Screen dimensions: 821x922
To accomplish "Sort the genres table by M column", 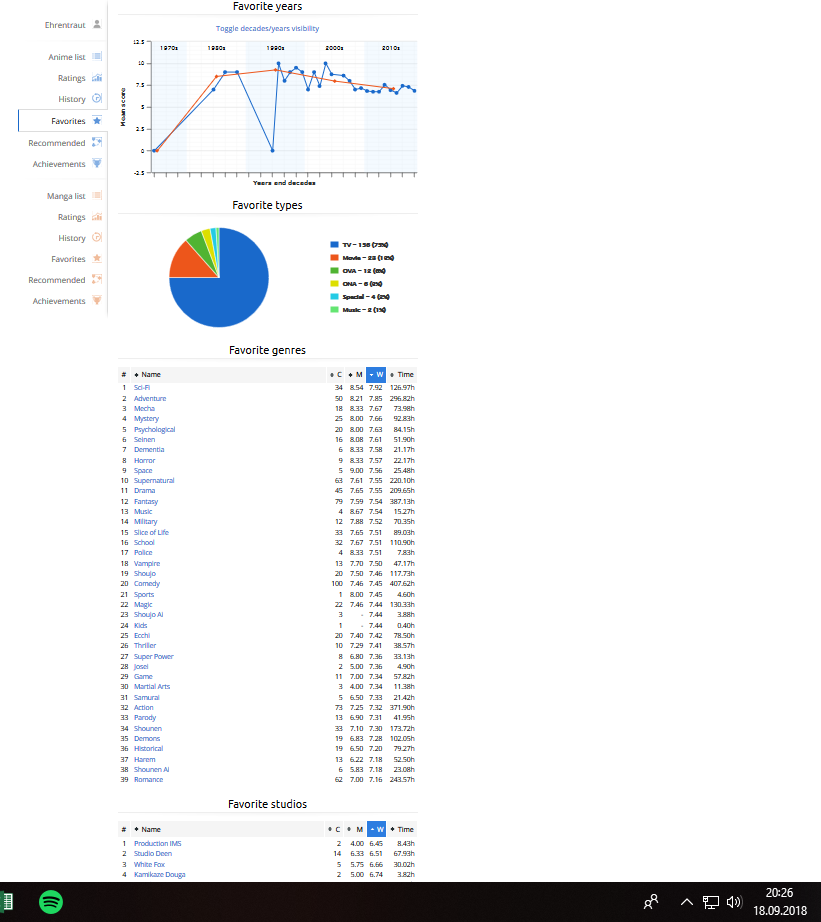I will tap(355, 375).
